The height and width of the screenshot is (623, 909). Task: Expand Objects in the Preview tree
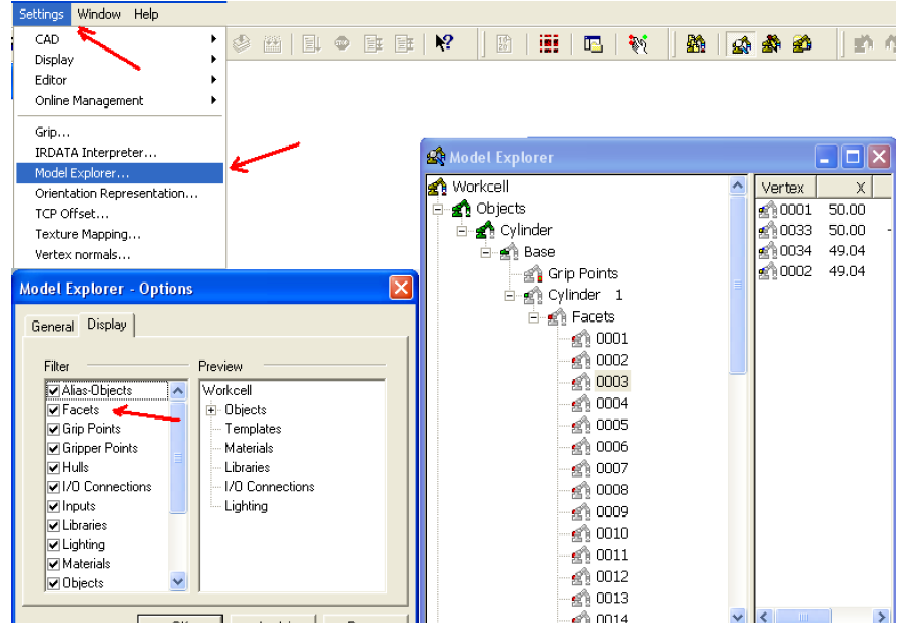pos(211,410)
